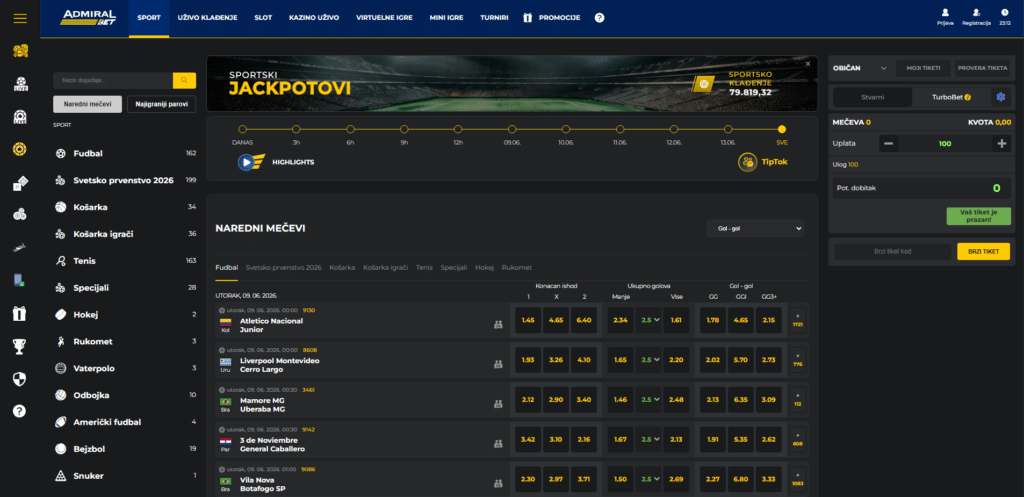Click the Registracija user icon
The width and height of the screenshot is (1024, 497).
tap(976, 12)
